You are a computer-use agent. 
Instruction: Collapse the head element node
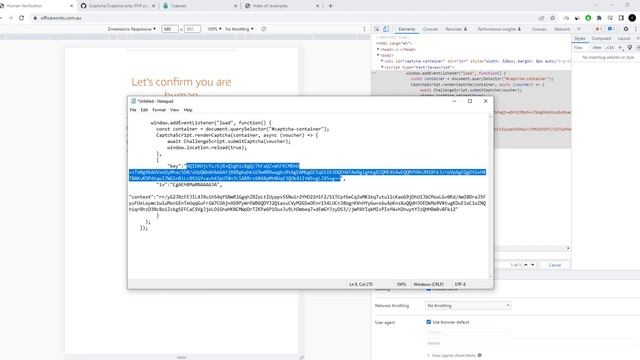378,49
